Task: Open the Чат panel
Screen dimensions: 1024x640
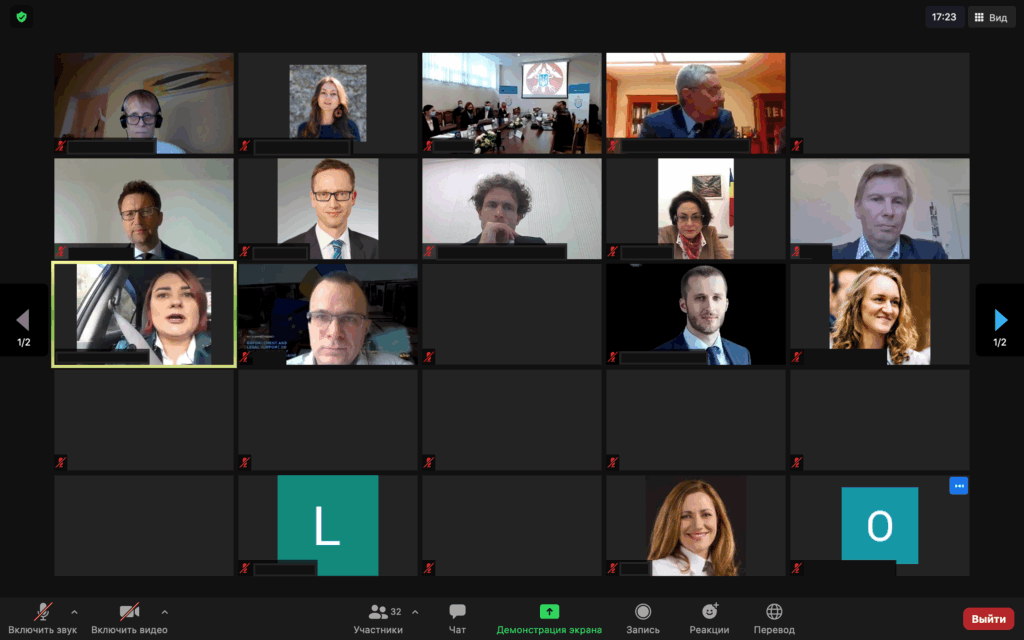Action: (457, 618)
